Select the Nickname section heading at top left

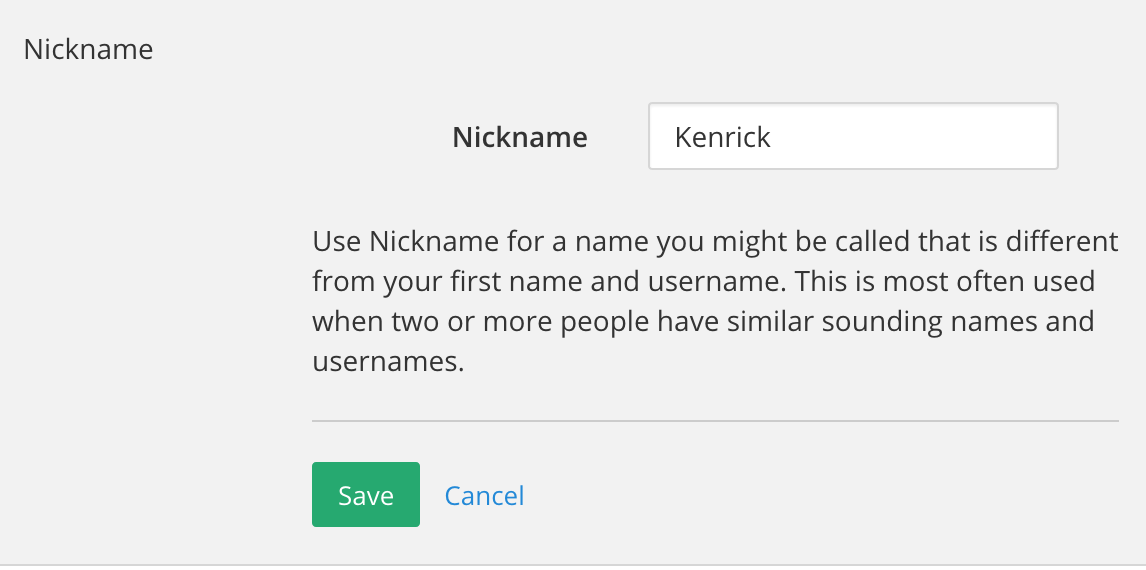pos(88,49)
